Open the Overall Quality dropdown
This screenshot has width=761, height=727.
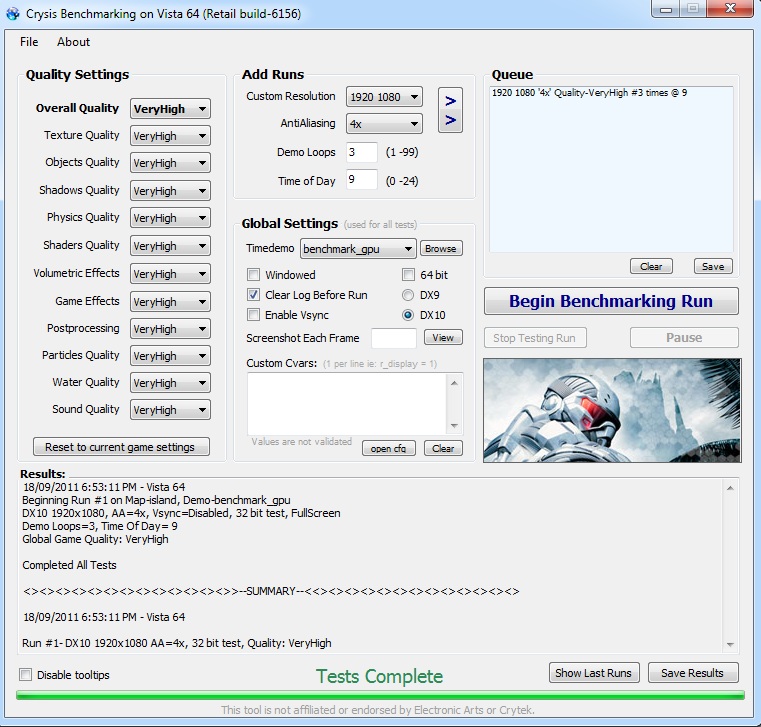170,109
